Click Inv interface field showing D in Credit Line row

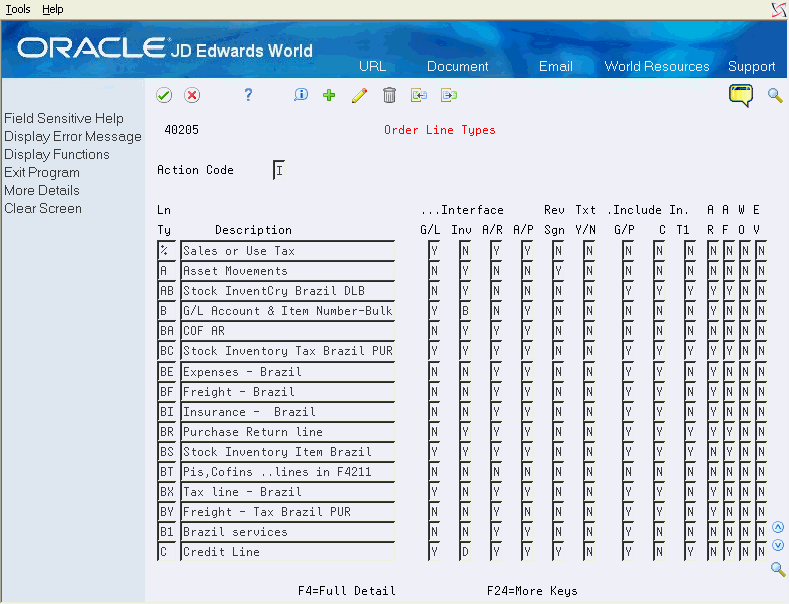465,552
